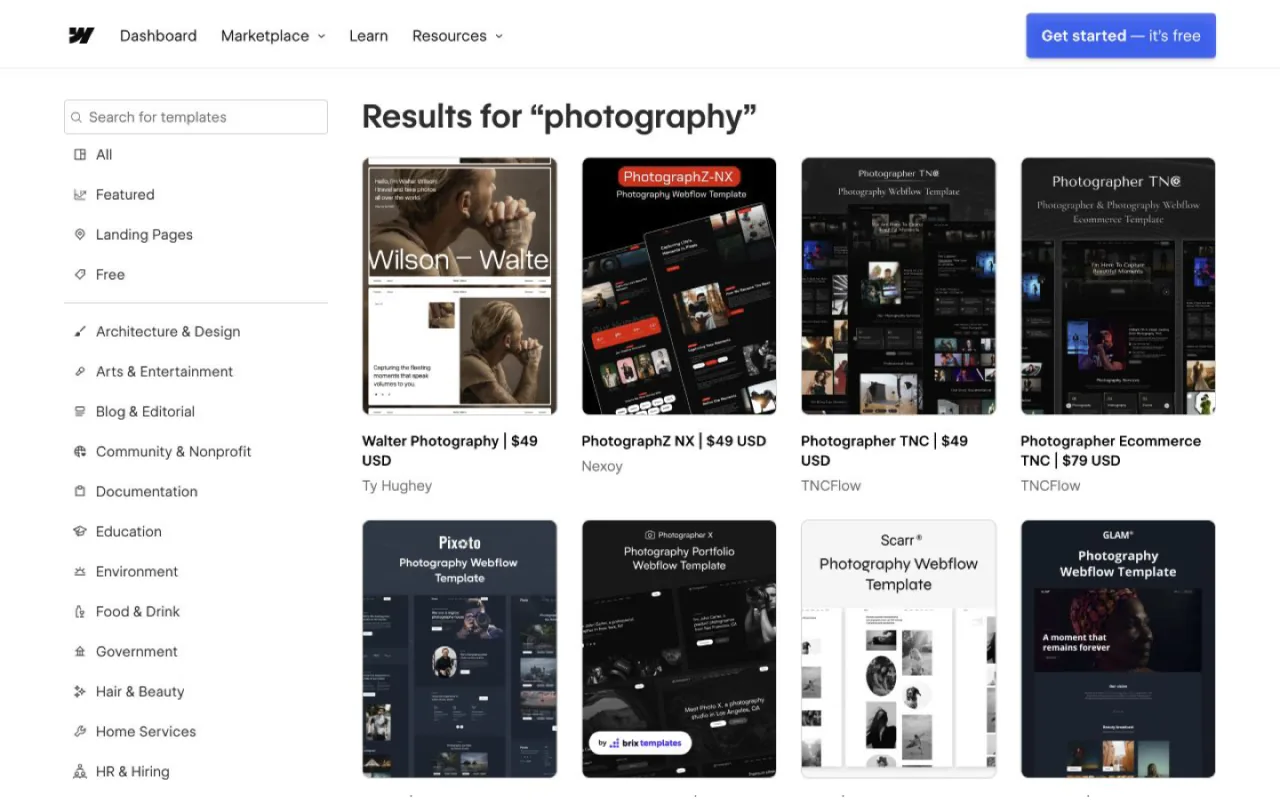Open the Scarr Photography template thumbnail
The image size is (1280, 800).
tap(898, 649)
